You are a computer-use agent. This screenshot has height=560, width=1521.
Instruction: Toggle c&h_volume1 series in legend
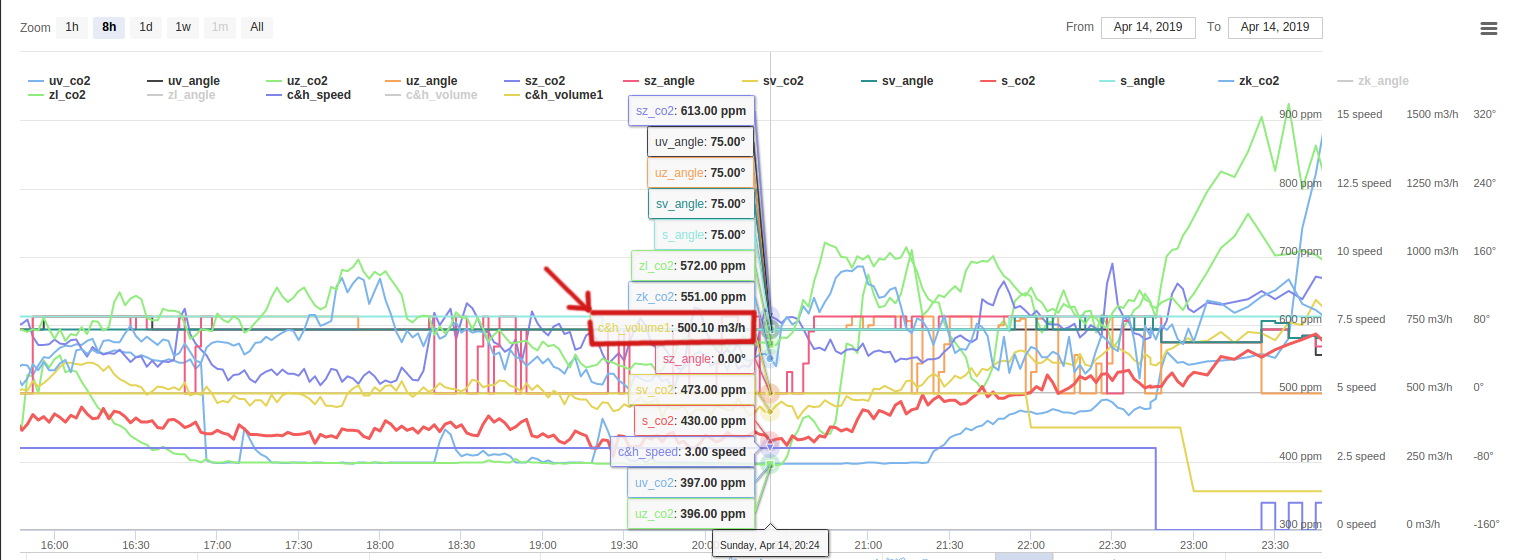554,95
